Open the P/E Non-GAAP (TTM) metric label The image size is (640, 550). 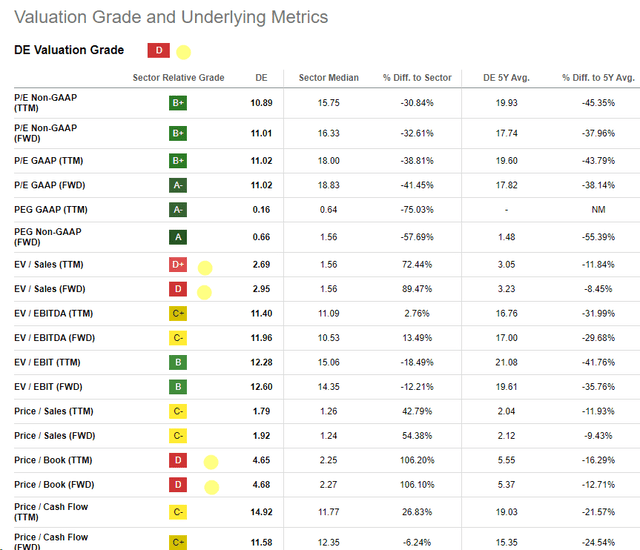click(x=46, y=103)
